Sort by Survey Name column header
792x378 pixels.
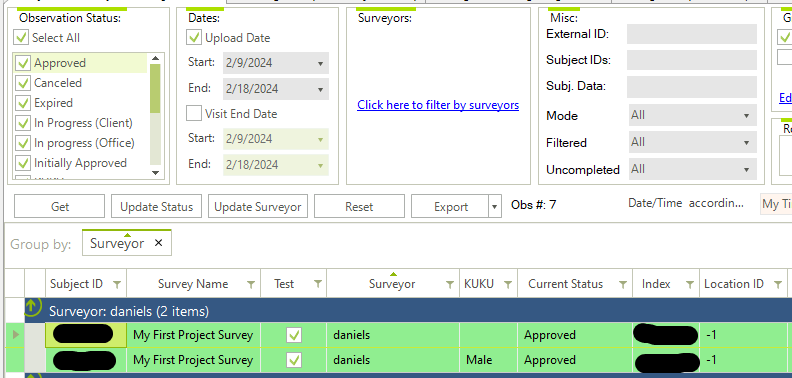coord(193,284)
